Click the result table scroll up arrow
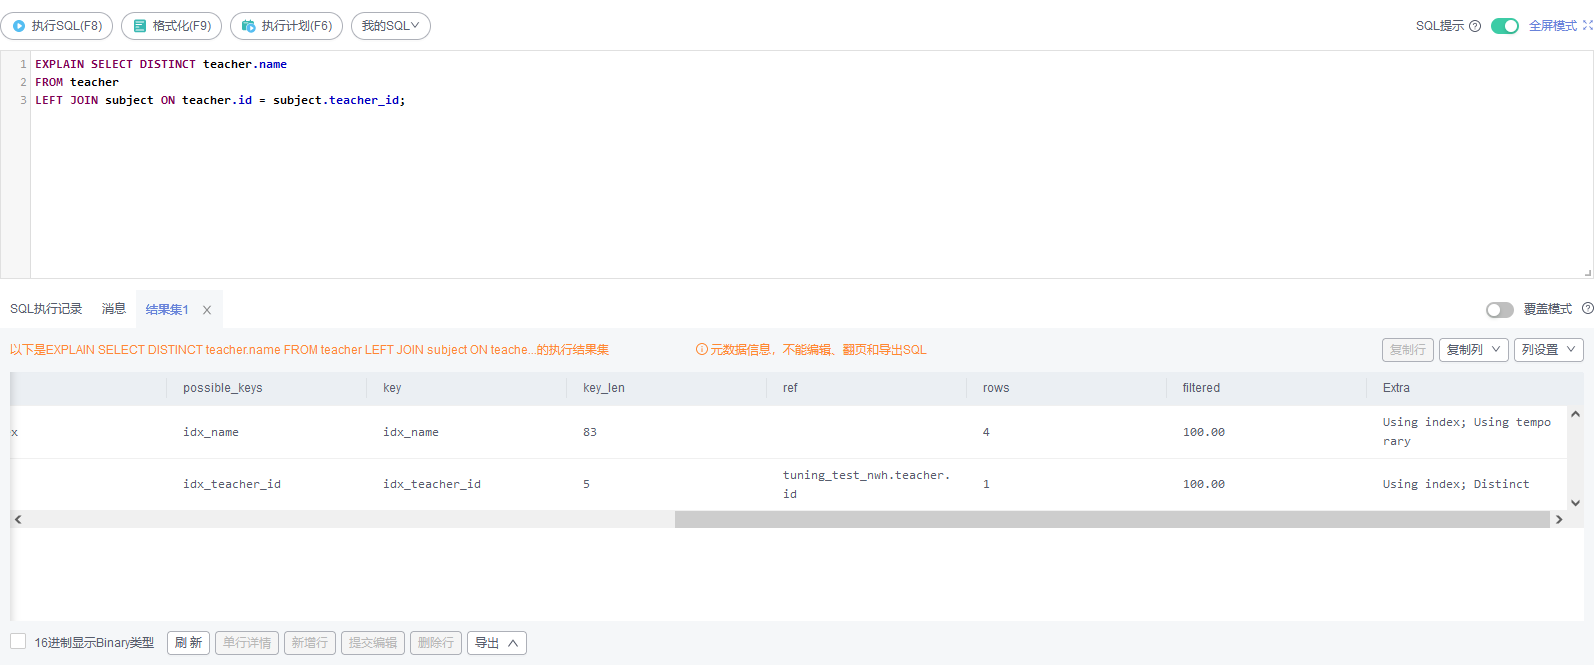 coord(1575,413)
